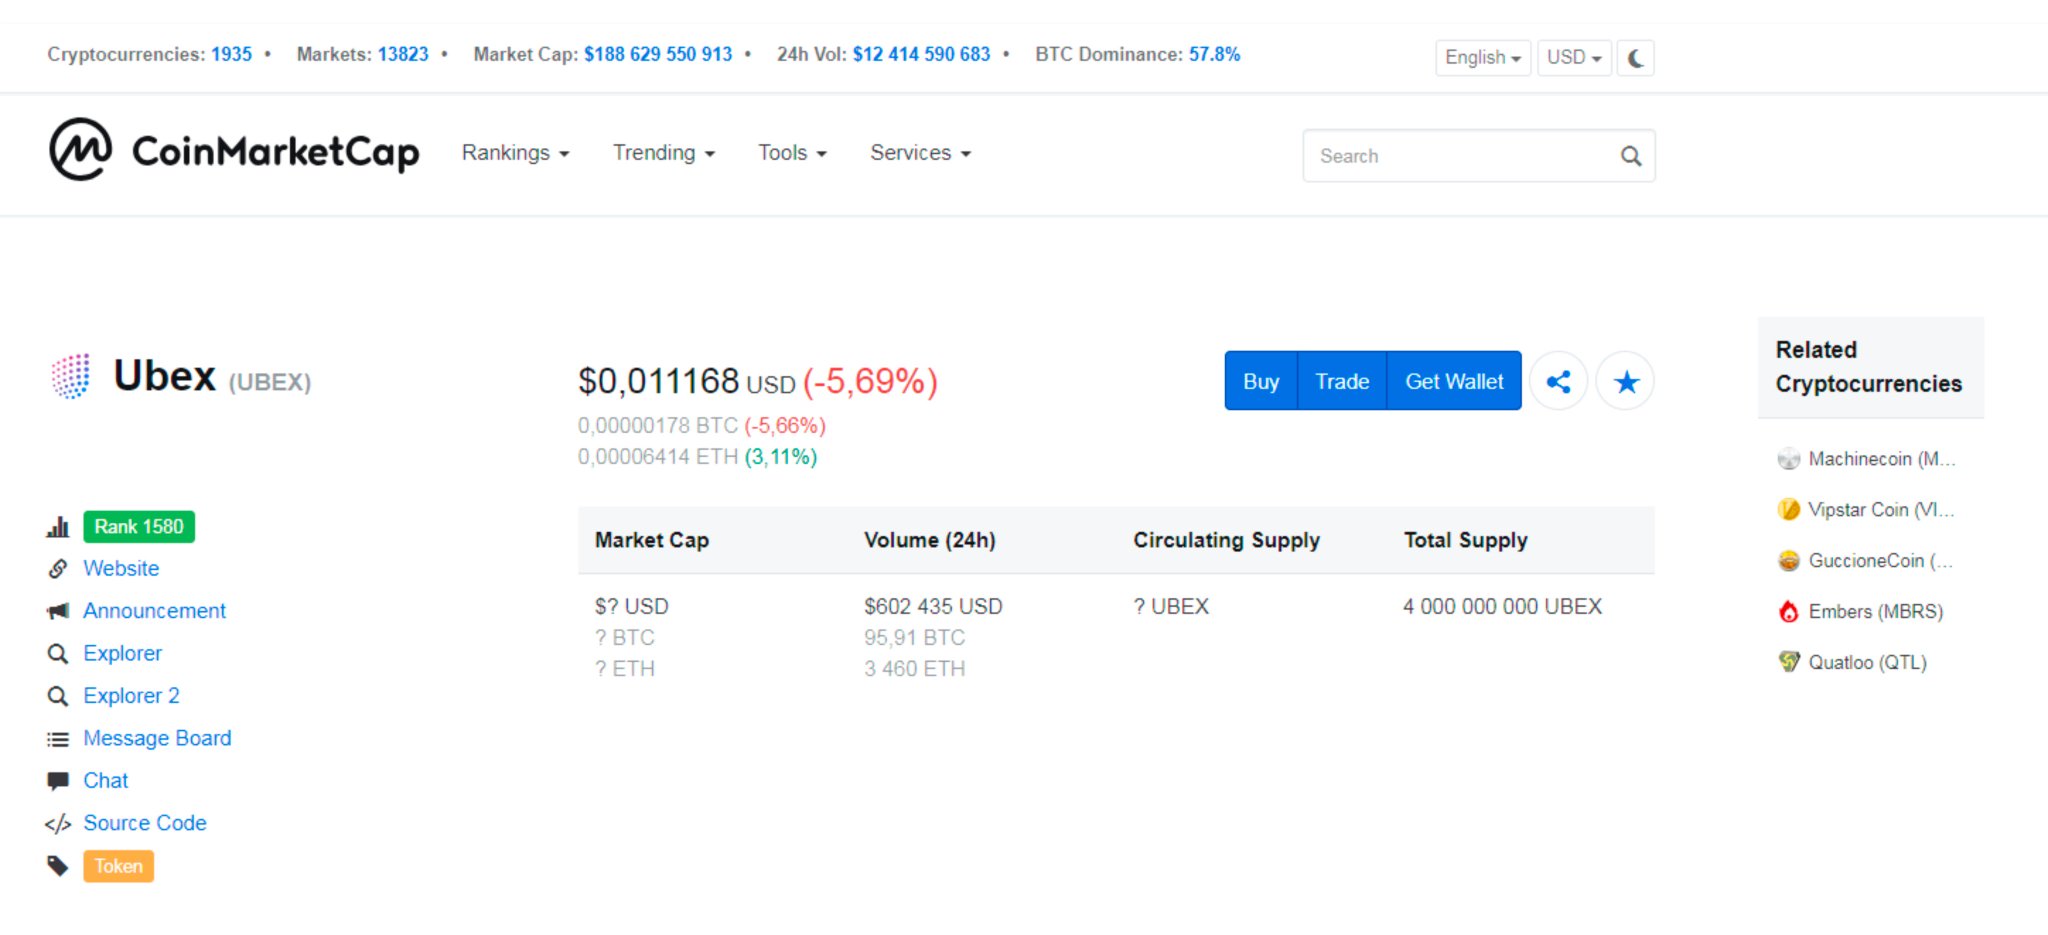
Task: Open the Quatloo (QTL) link
Action: click(1867, 662)
